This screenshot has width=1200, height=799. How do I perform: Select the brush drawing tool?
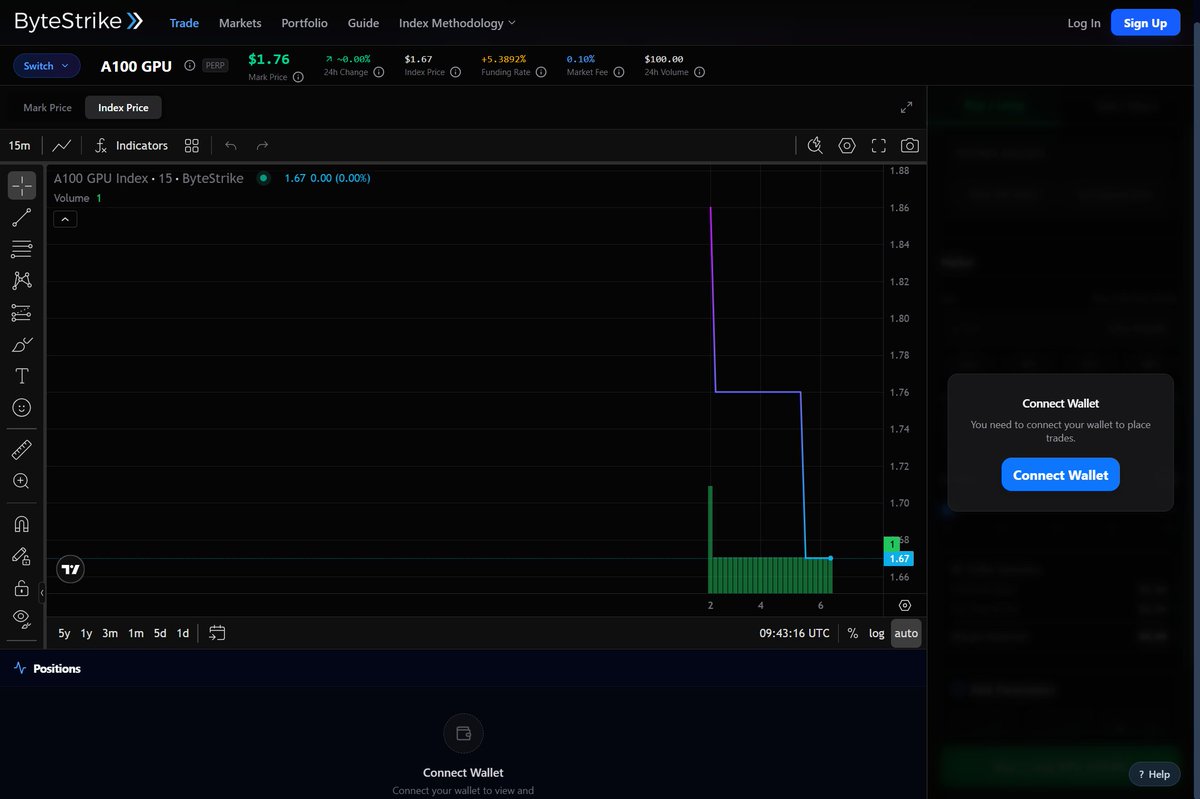(21, 345)
